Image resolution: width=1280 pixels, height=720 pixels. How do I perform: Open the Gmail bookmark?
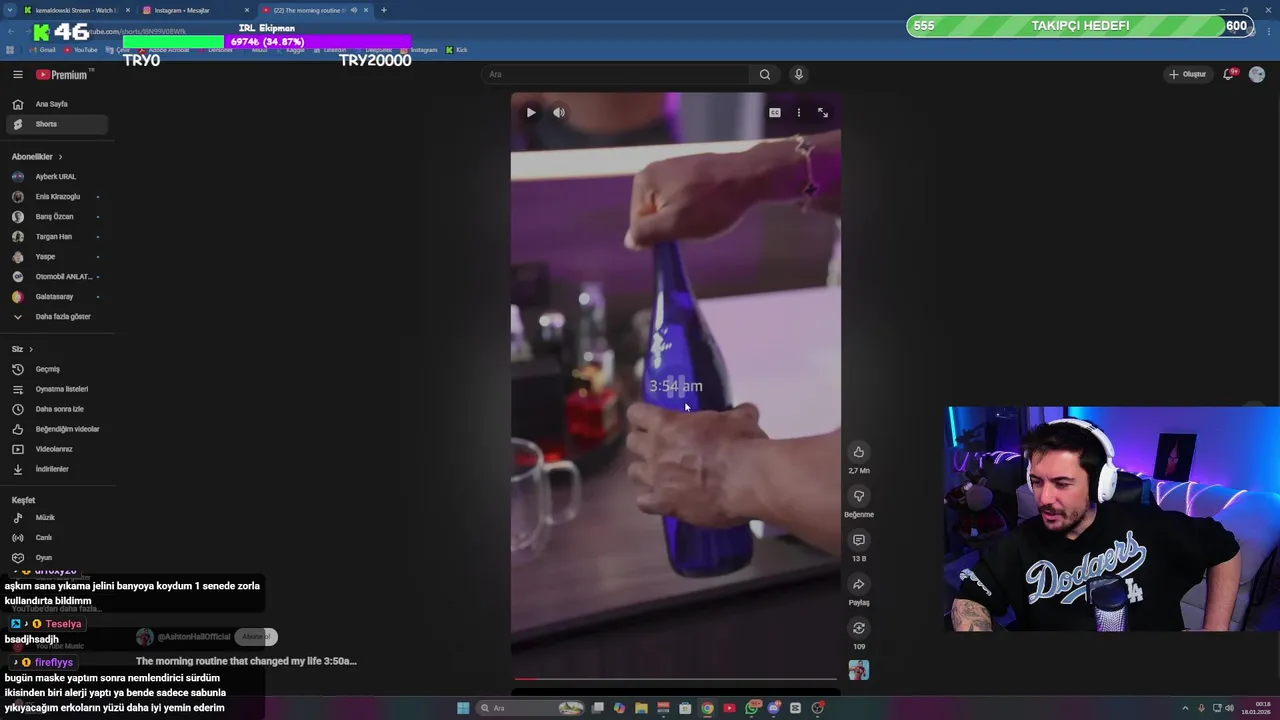tap(42, 50)
